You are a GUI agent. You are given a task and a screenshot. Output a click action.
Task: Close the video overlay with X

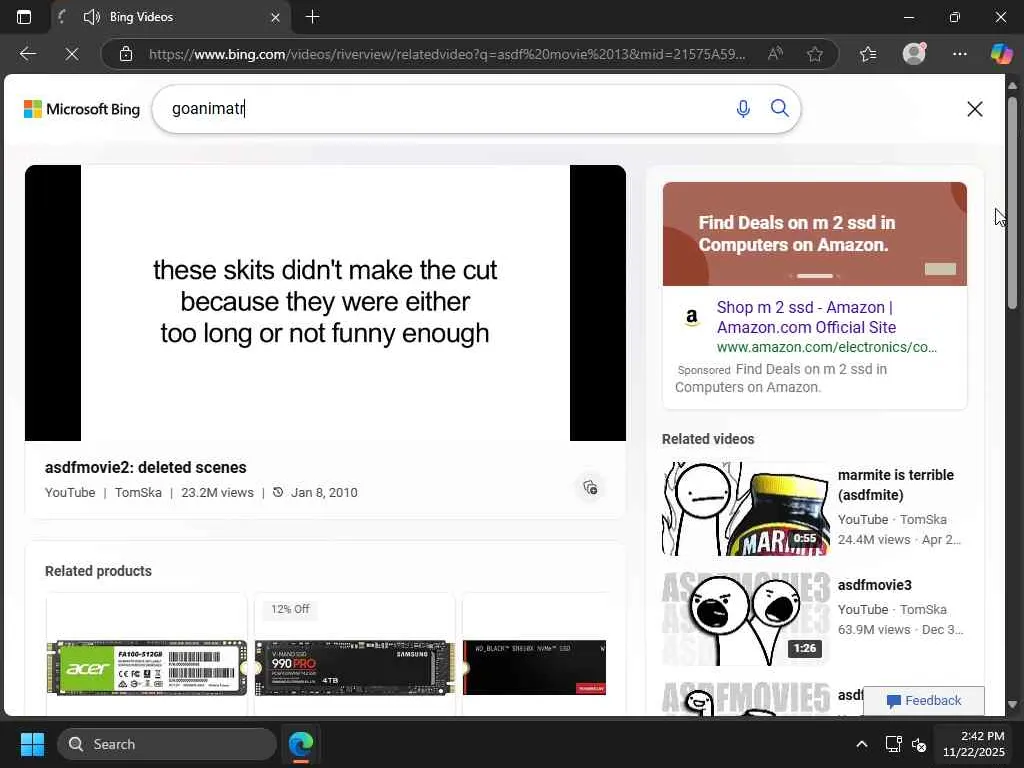pyautogui.click(x=975, y=109)
